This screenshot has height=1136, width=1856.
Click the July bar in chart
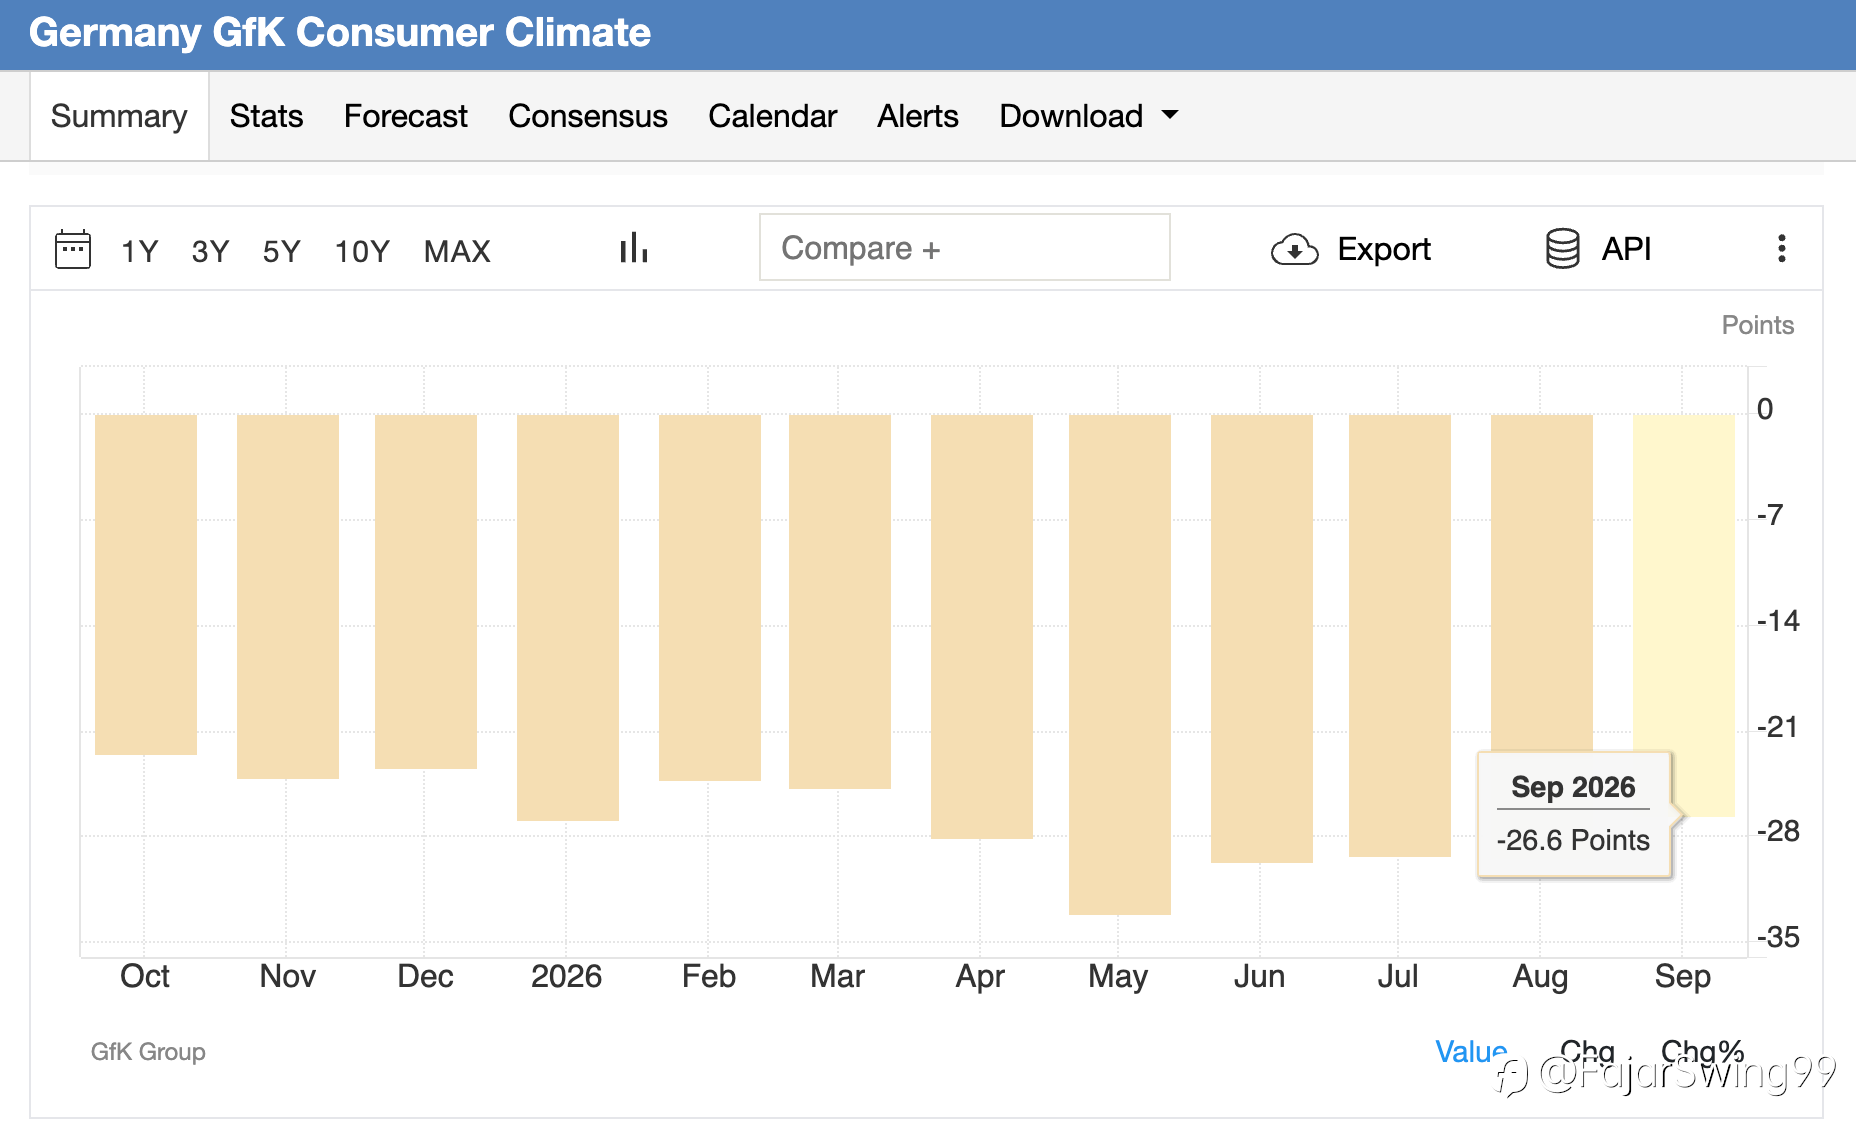point(1400,636)
